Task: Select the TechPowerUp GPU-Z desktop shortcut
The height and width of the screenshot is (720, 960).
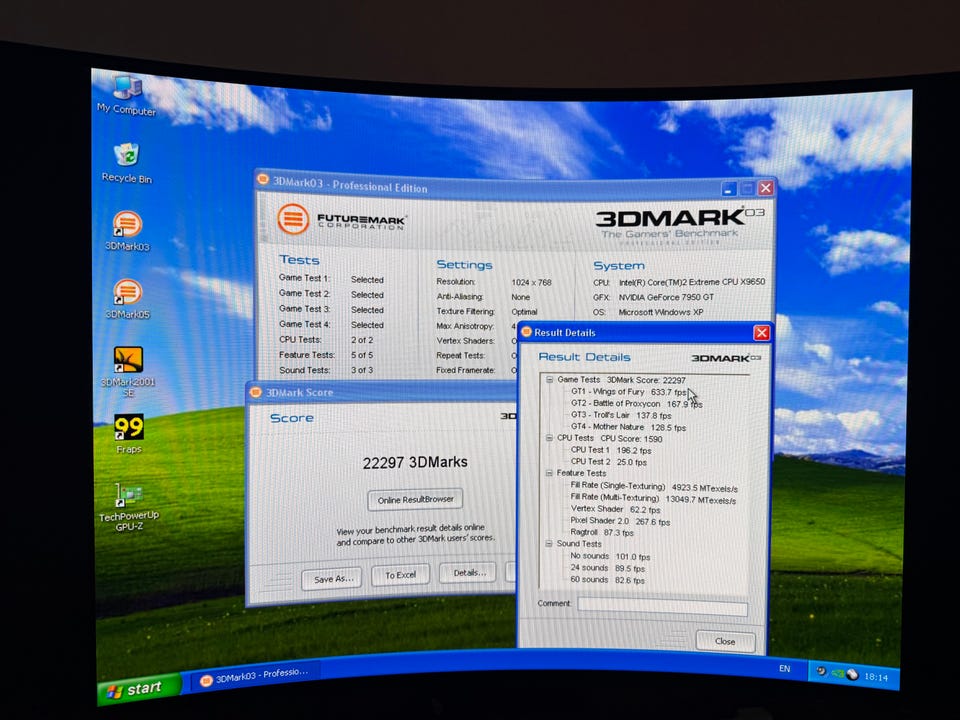Action: [x=129, y=507]
